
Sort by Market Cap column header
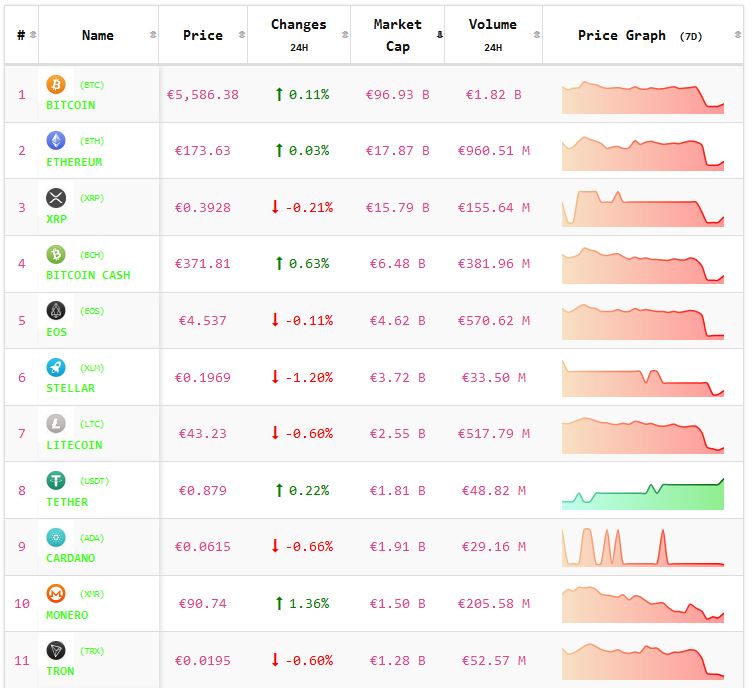point(397,35)
